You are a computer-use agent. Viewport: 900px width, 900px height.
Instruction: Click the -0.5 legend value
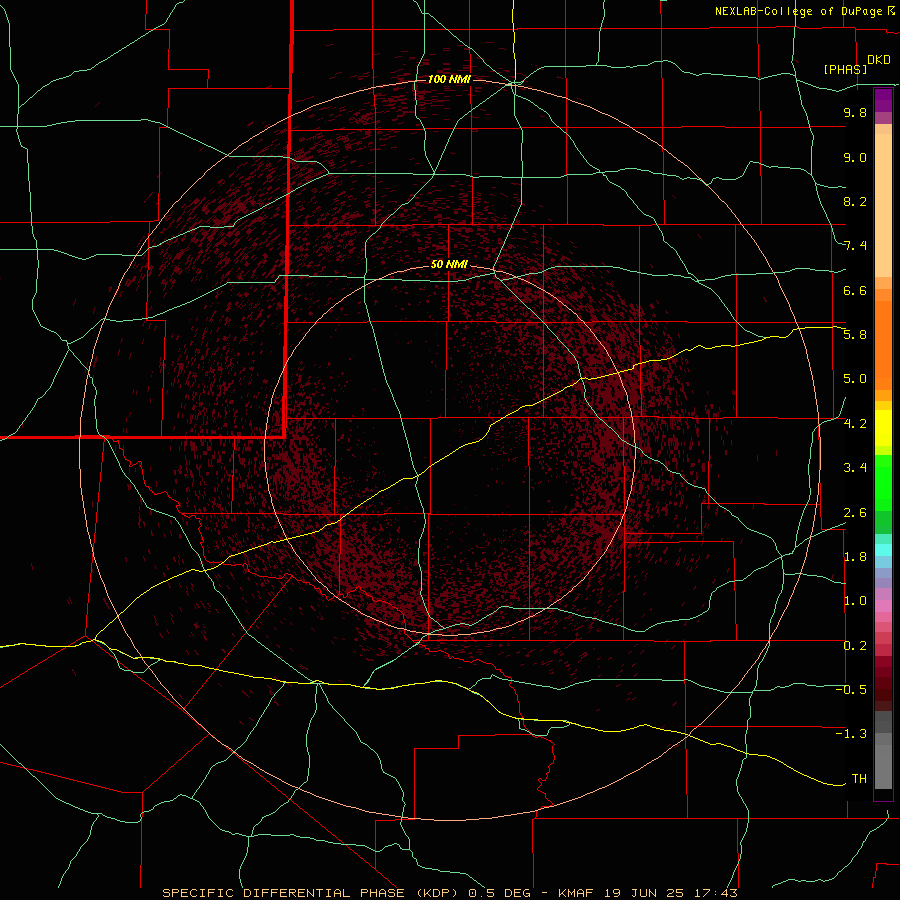click(851, 690)
